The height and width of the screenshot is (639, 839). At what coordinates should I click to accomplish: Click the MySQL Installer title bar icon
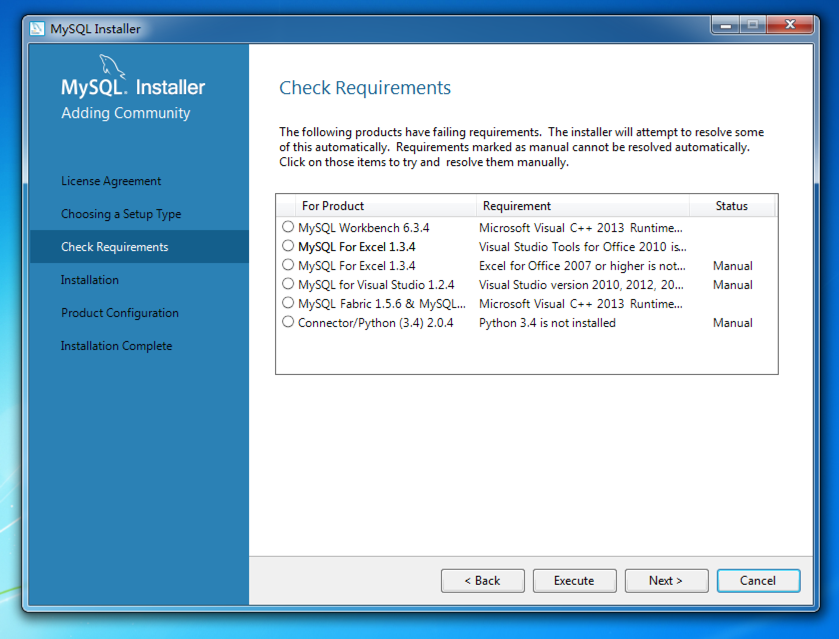coord(37,28)
